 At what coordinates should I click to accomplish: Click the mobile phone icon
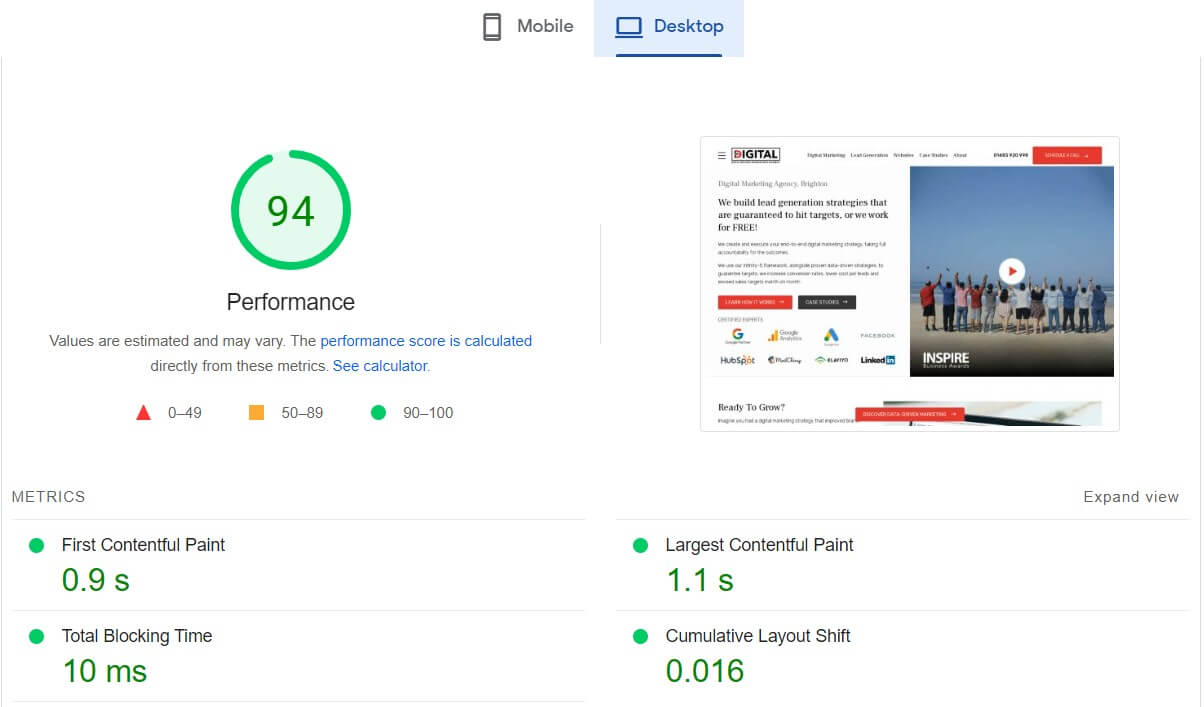pyautogui.click(x=492, y=27)
